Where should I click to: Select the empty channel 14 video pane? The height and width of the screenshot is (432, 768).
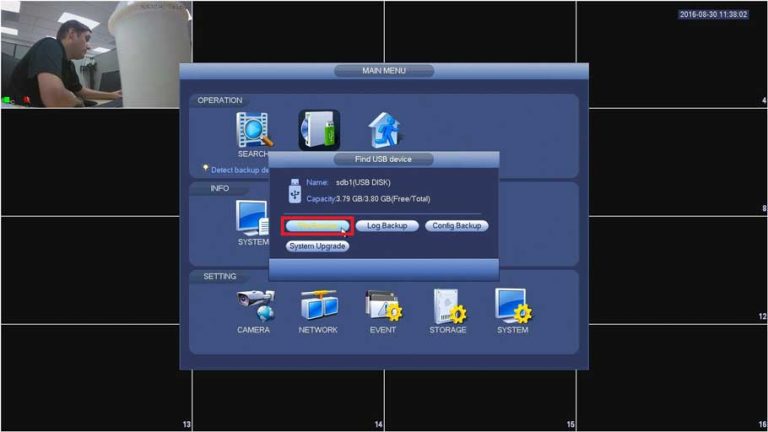288,401
